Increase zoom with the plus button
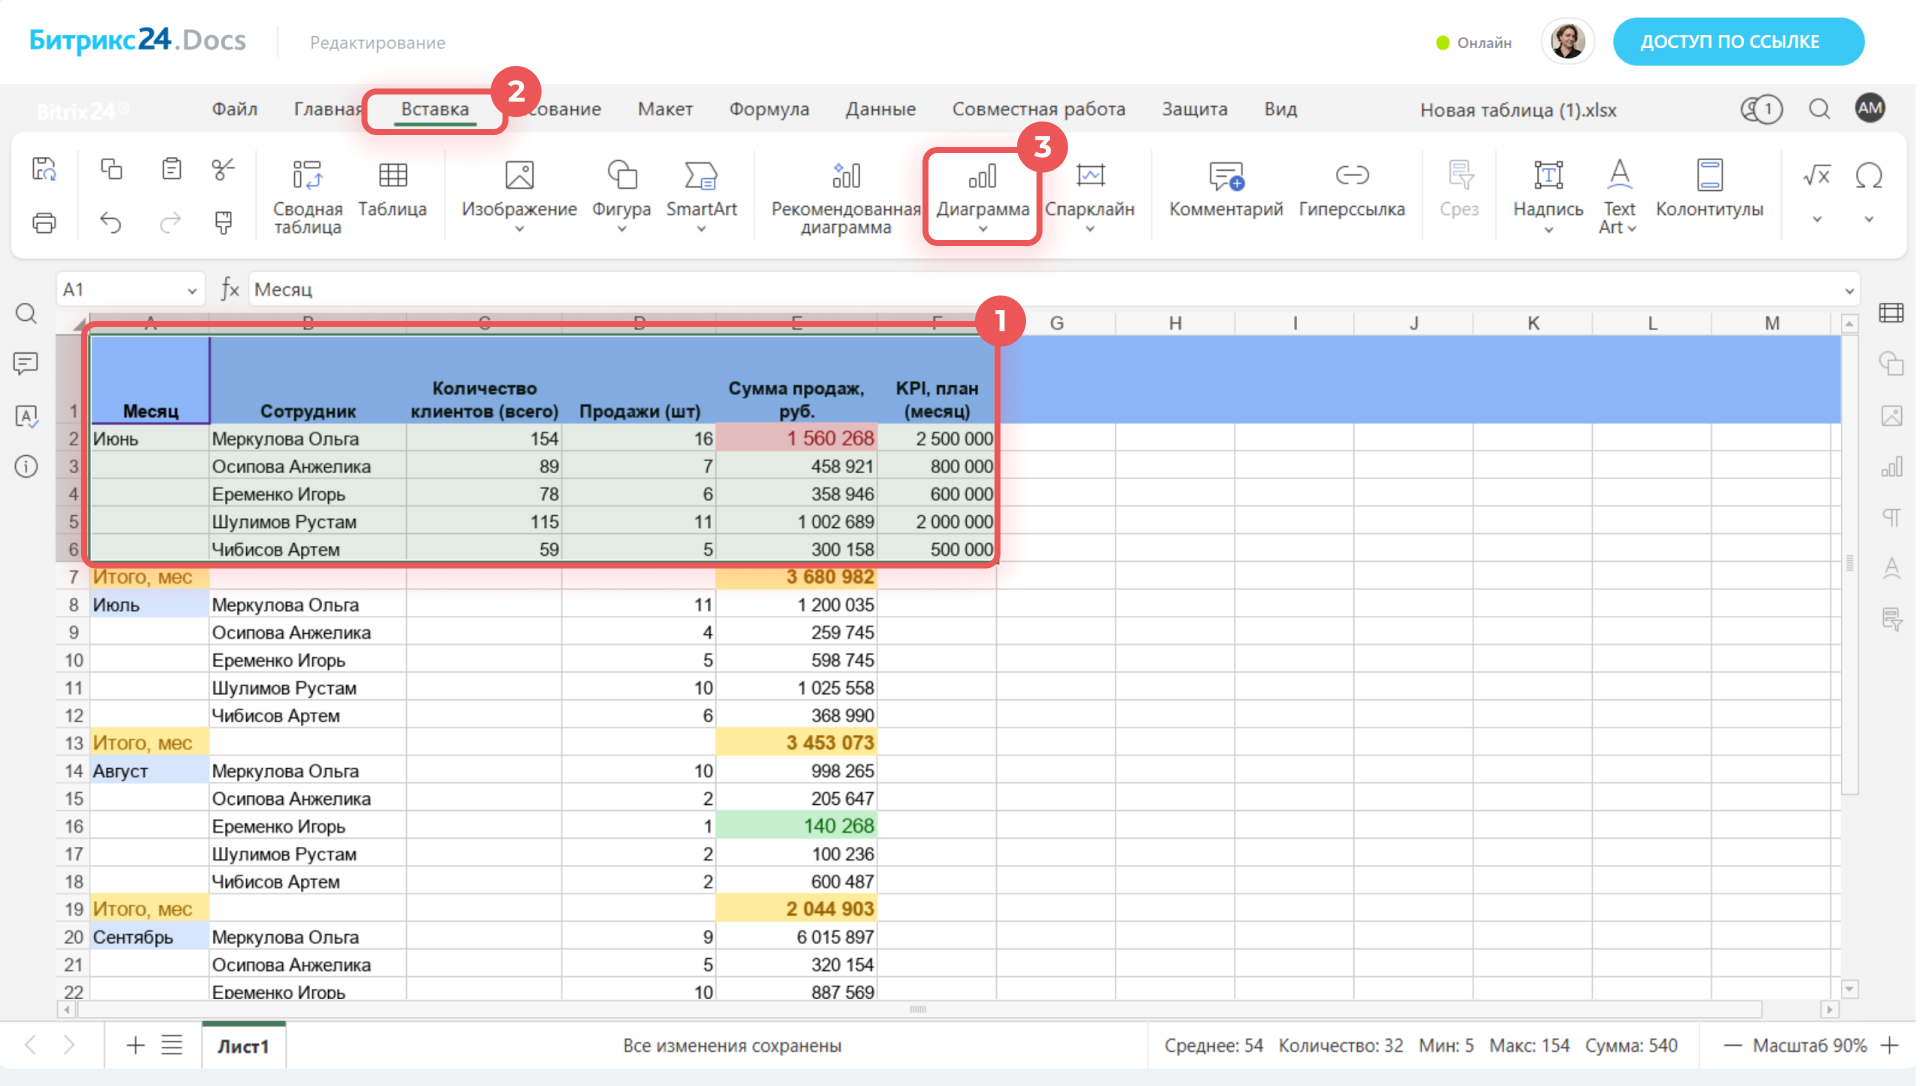 tap(1889, 1045)
